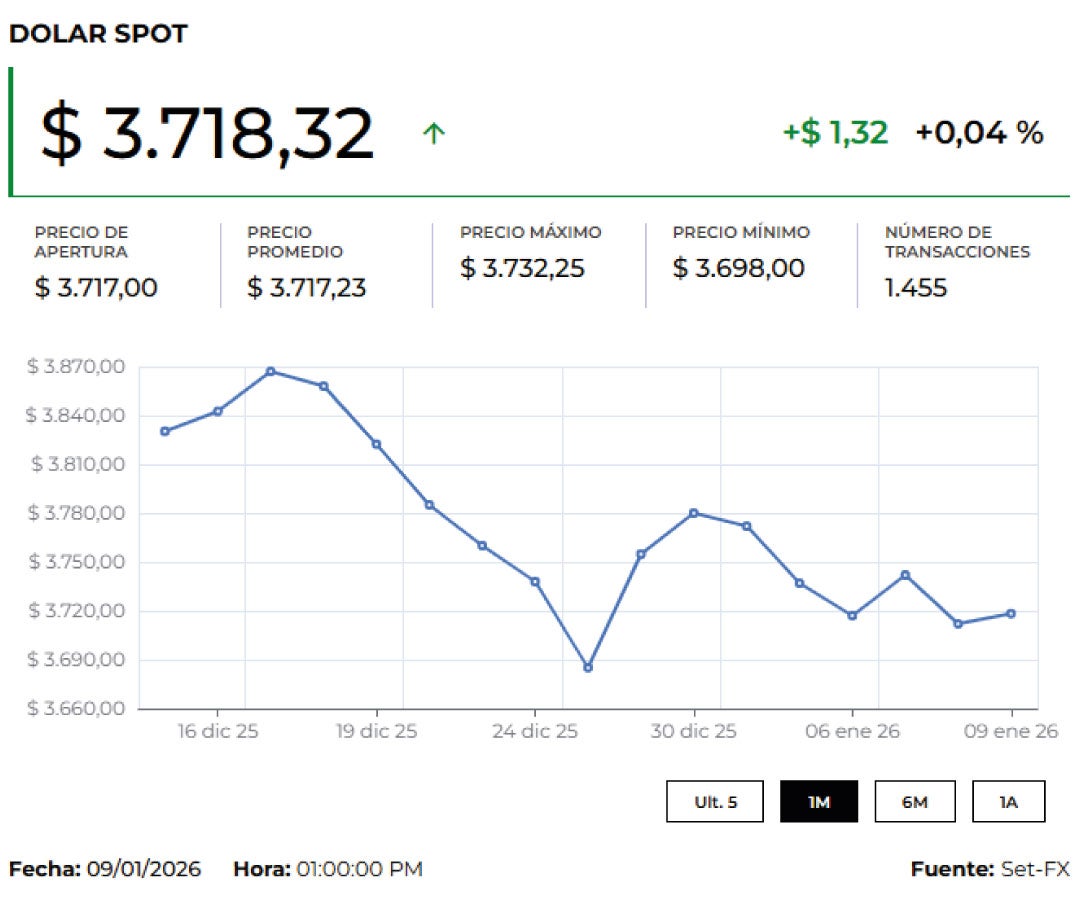Click the data point above 24 dic 25

coord(535,581)
